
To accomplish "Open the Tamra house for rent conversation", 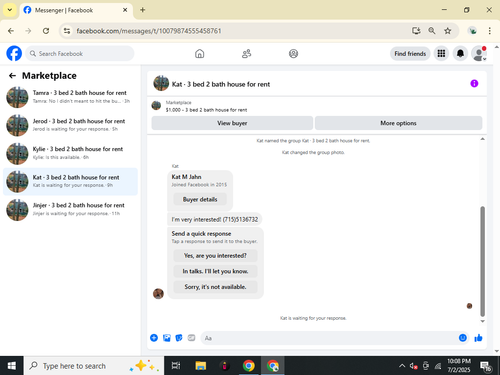I will tap(70, 97).
